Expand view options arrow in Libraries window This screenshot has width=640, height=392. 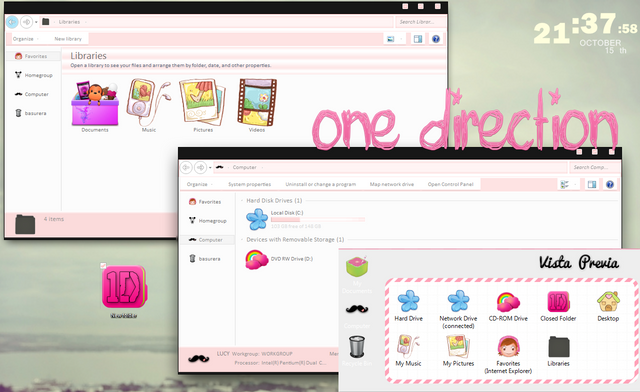click(401, 39)
